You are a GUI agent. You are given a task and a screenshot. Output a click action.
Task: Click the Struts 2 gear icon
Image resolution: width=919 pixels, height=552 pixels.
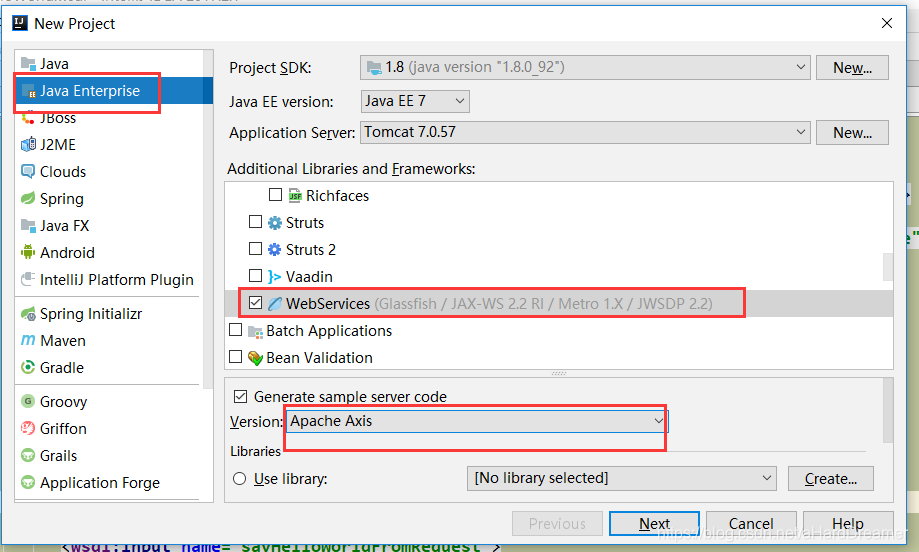point(274,250)
